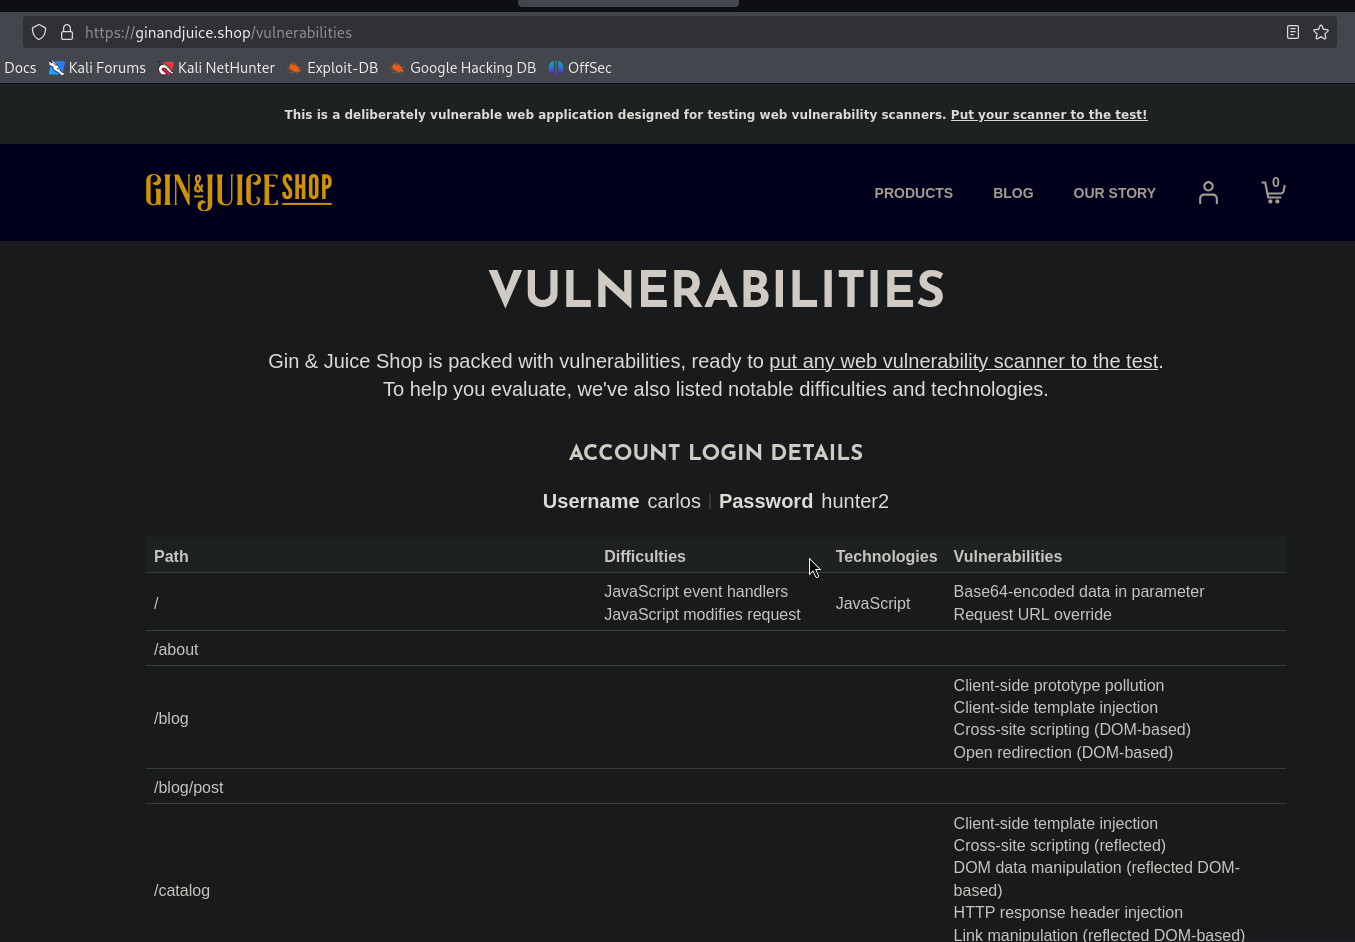Open Our Story menu item
Image resolution: width=1355 pixels, height=942 pixels.
coord(1114,193)
